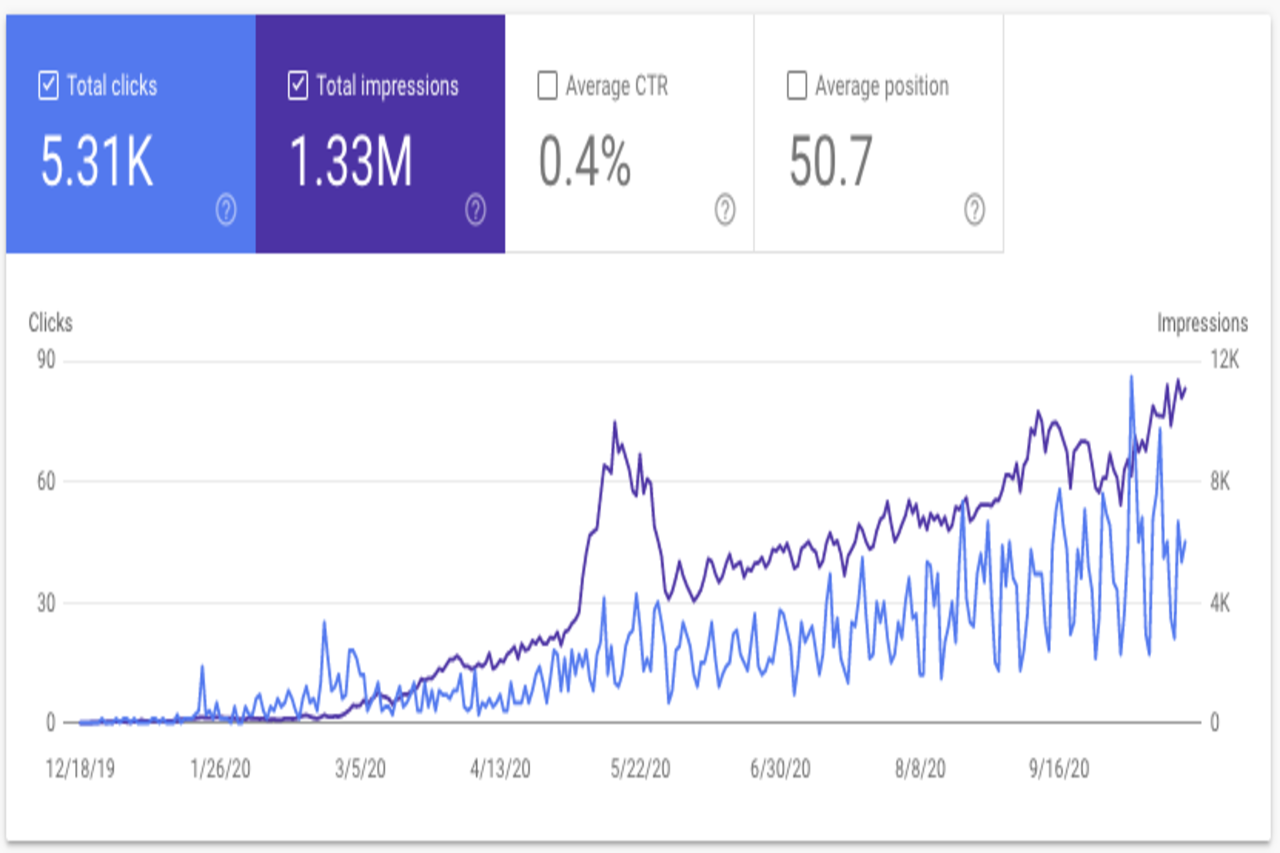Click the 5/22/20 date label
This screenshot has width=1280, height=853.
(x=640, y=769)
